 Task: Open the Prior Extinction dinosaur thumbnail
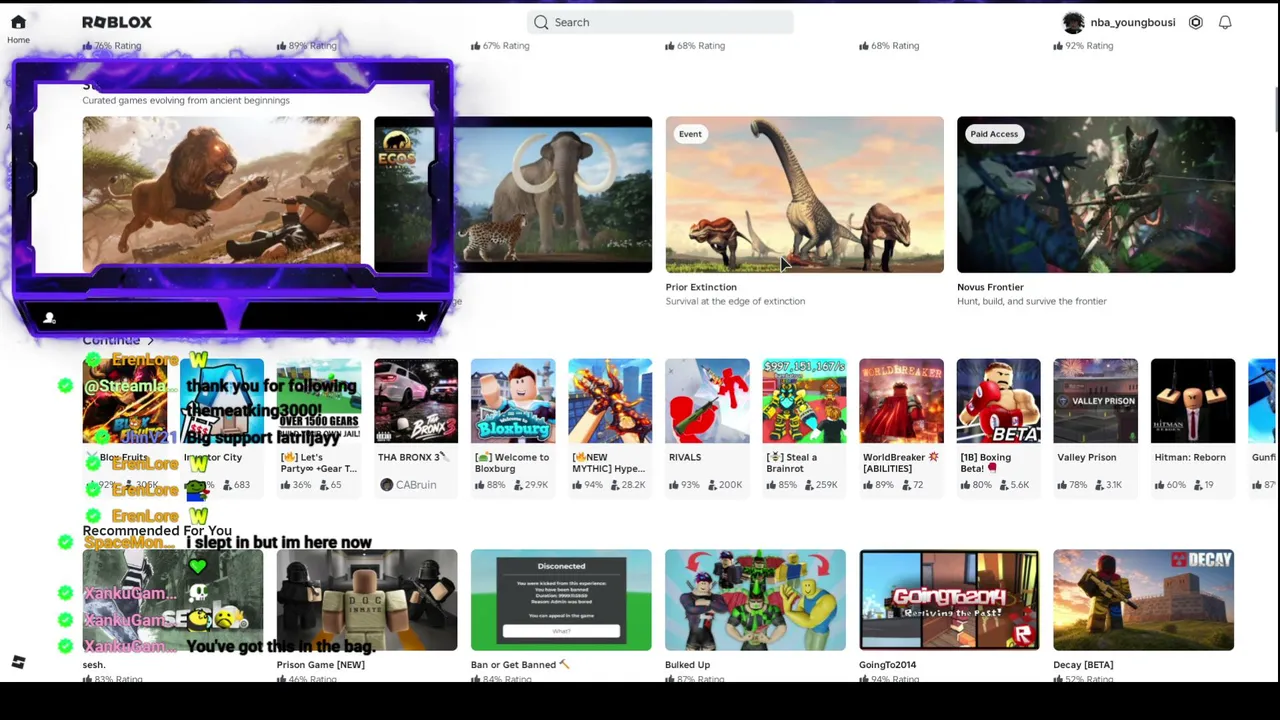(x=804, y=194)
